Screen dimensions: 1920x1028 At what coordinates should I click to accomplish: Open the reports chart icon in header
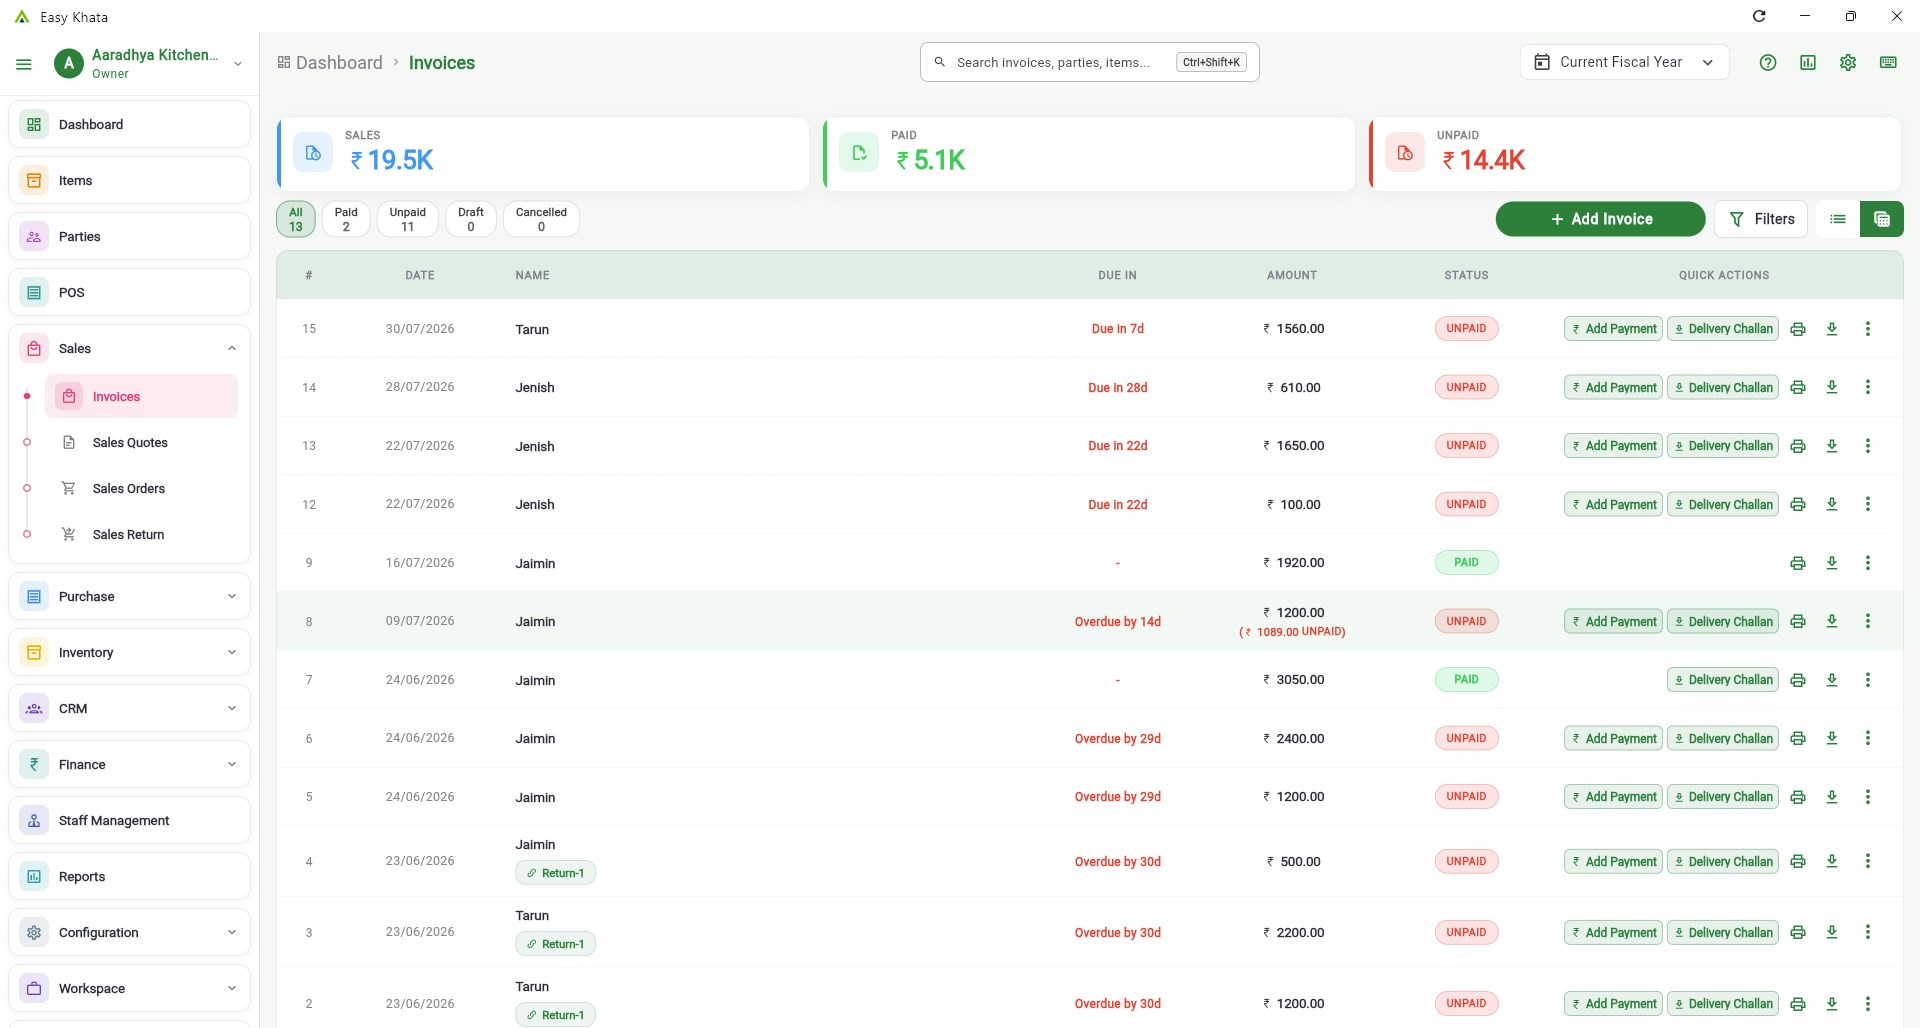[x=1808, y=62]
